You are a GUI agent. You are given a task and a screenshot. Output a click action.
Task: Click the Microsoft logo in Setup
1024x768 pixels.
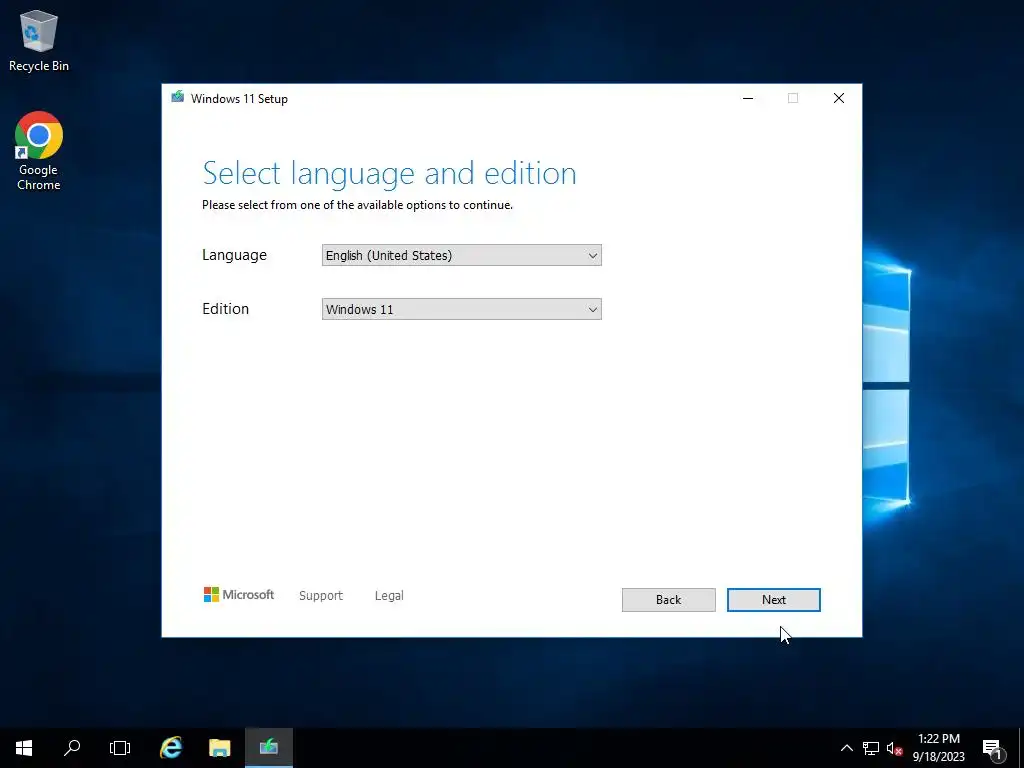239,595
